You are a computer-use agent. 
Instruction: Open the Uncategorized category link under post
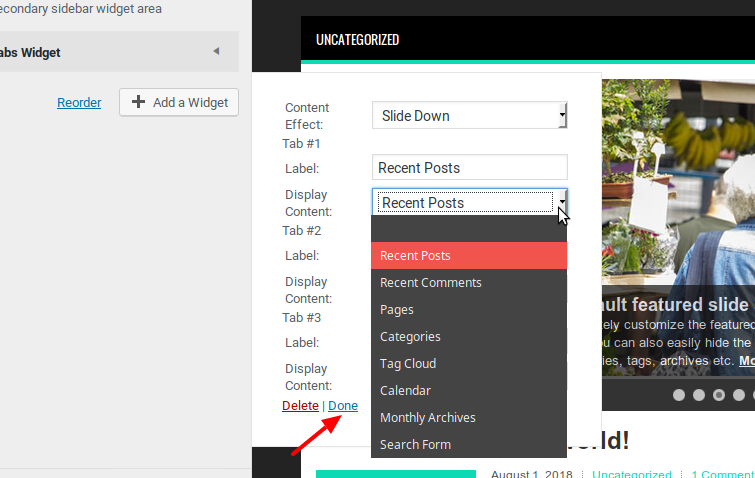click(x=632, y=474)
